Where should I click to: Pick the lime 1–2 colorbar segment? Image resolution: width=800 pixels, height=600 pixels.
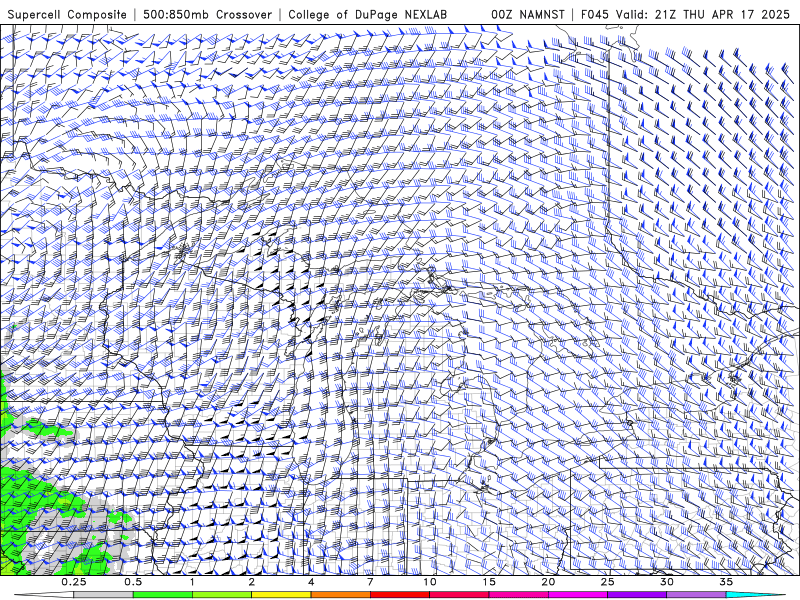[x=222, y=595]
